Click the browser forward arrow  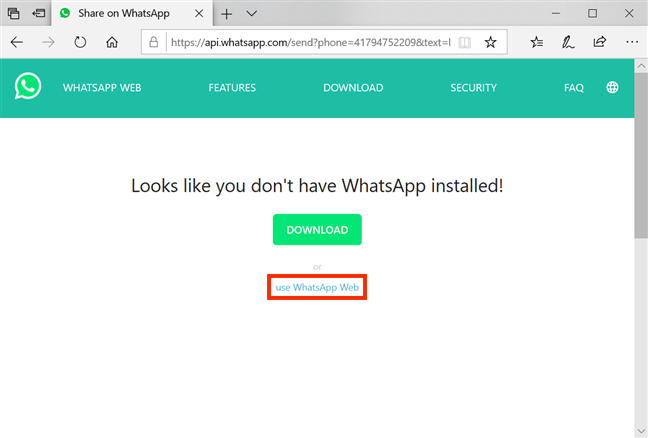(x=48, y=42)
